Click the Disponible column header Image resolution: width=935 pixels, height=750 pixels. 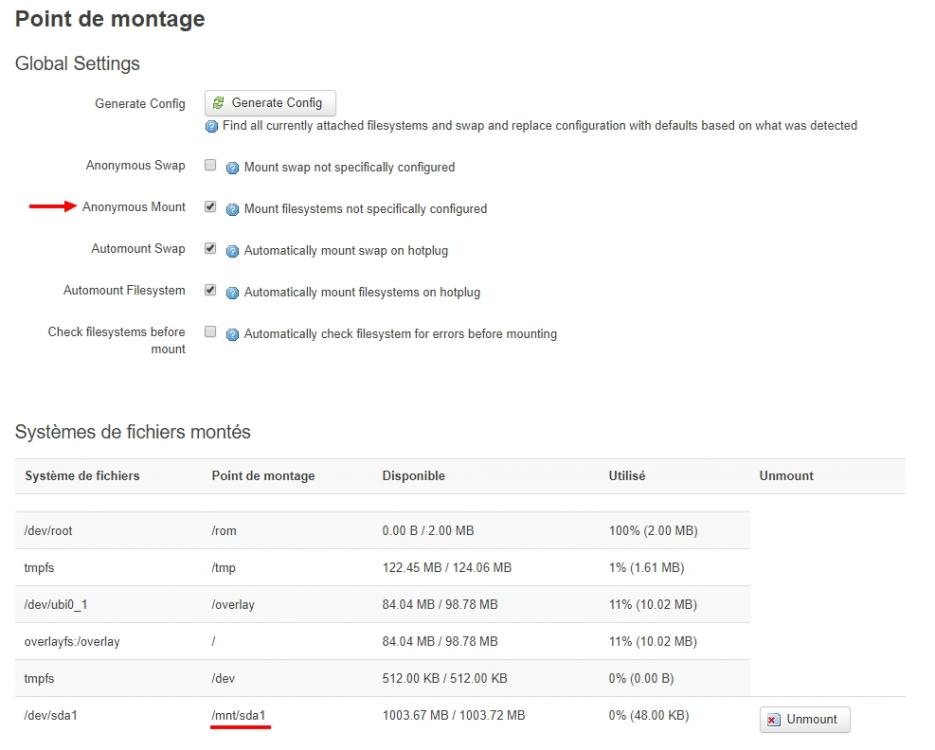click(413, 476)
